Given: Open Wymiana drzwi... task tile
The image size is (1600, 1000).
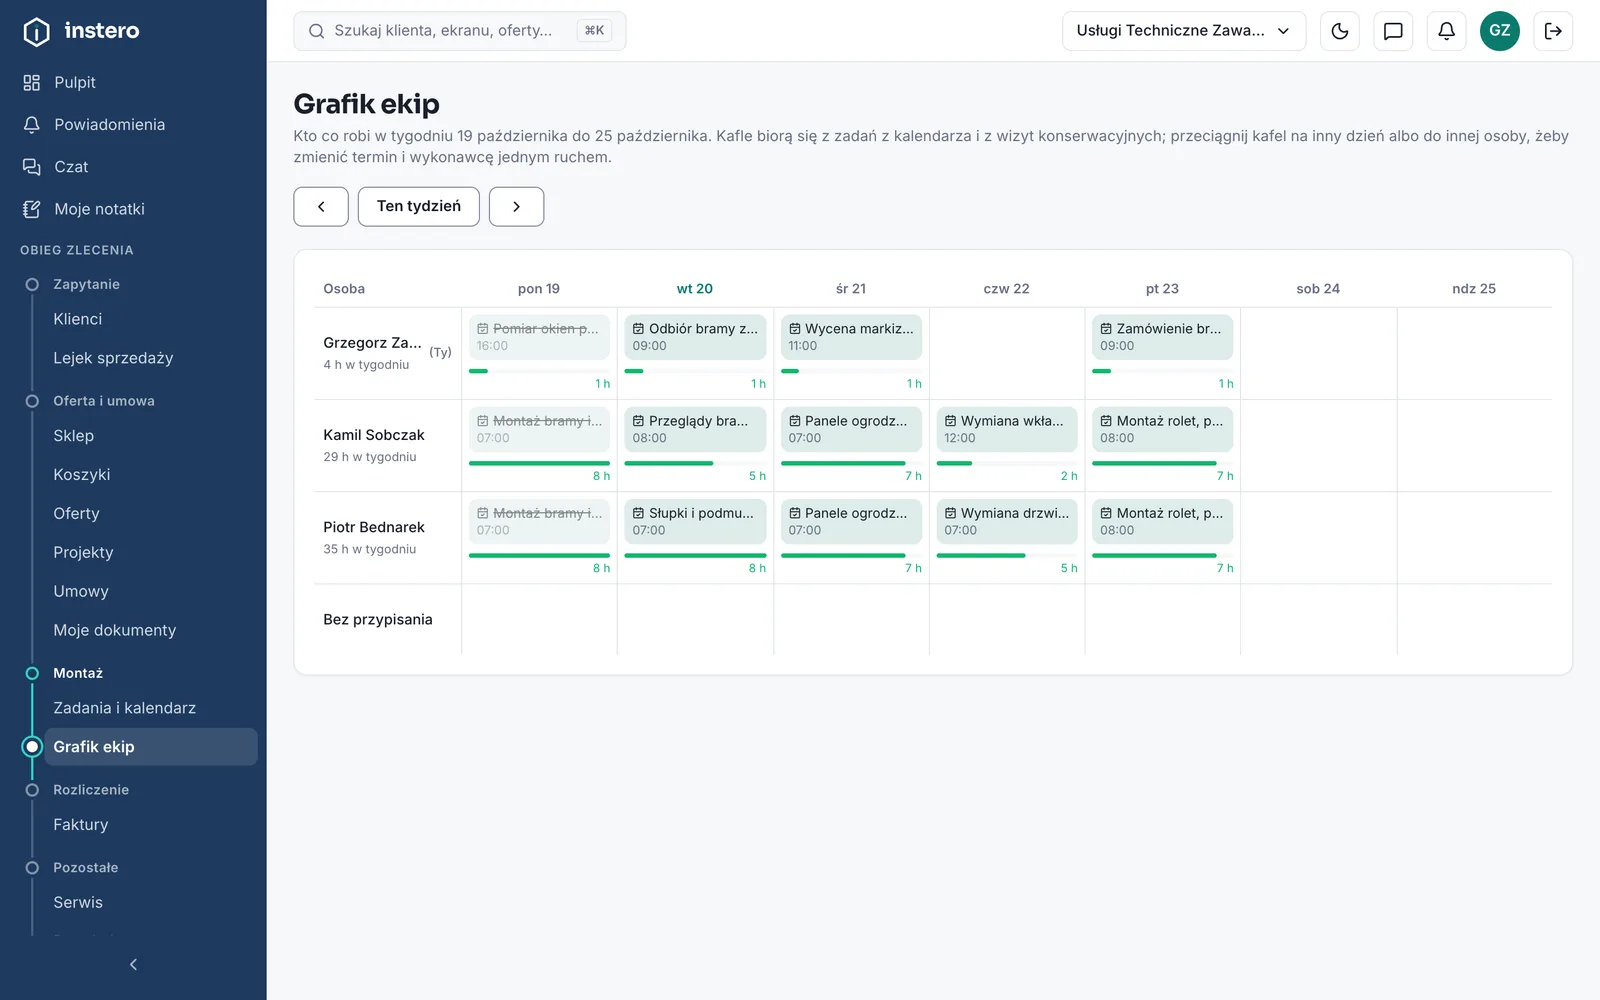Looking at the screenshot, I should coord(1007,521).
